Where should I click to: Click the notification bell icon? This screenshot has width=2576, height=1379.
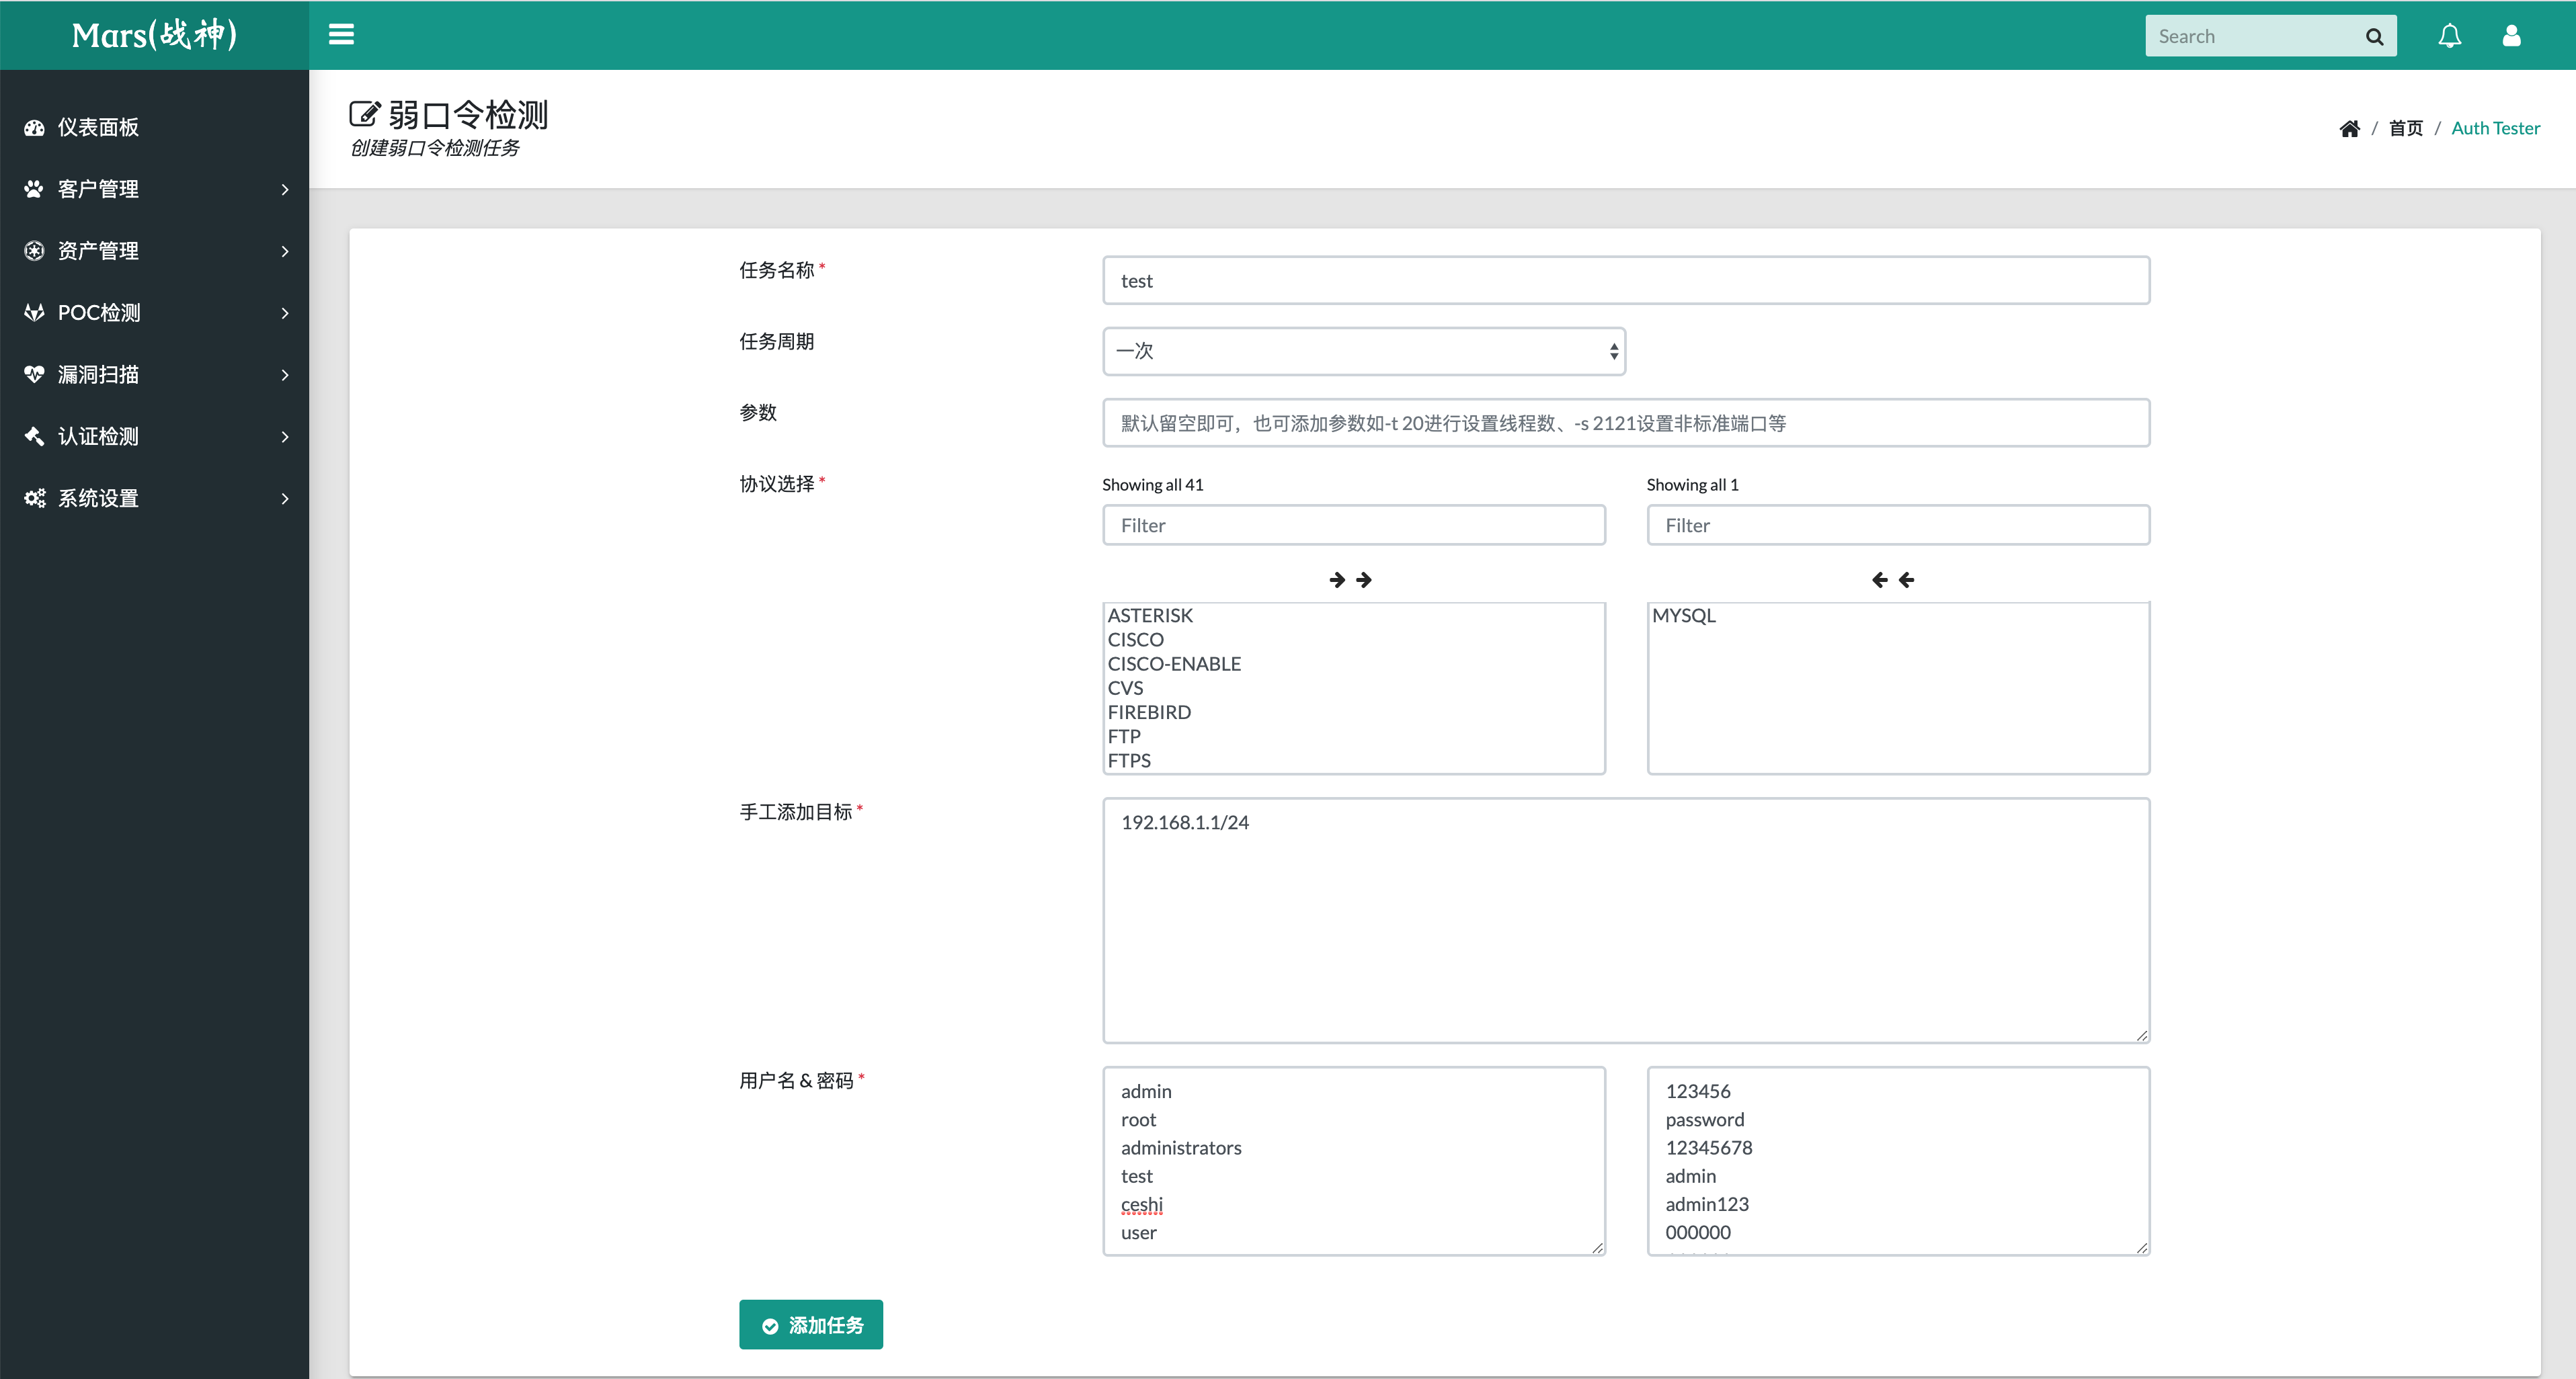coord(2449,36)
